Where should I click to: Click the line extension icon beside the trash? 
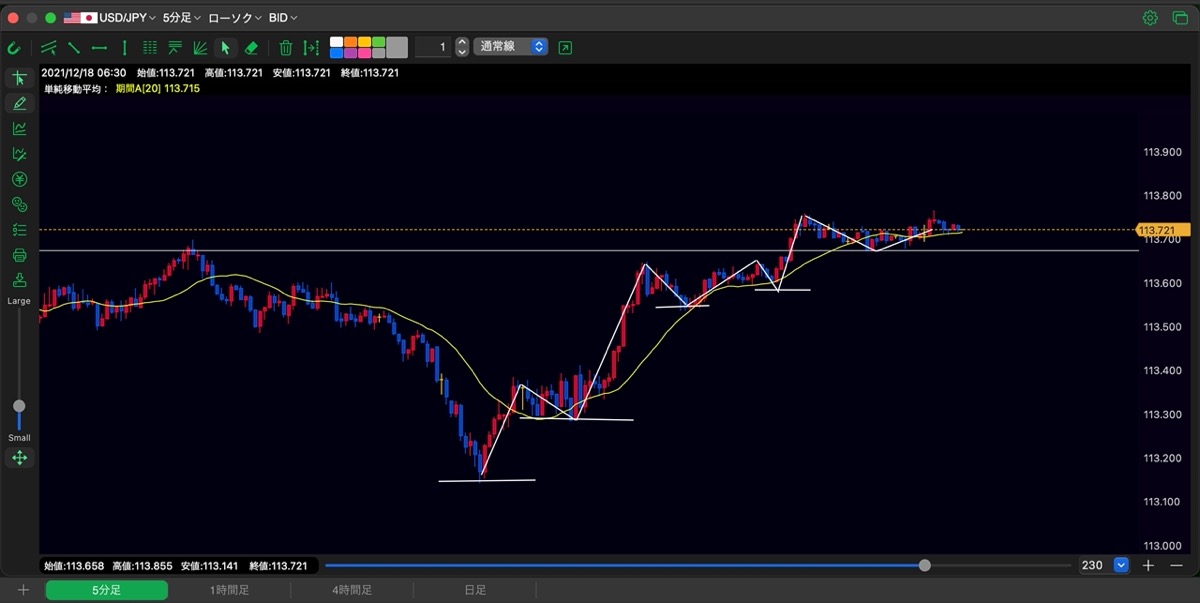click(312, 47)
